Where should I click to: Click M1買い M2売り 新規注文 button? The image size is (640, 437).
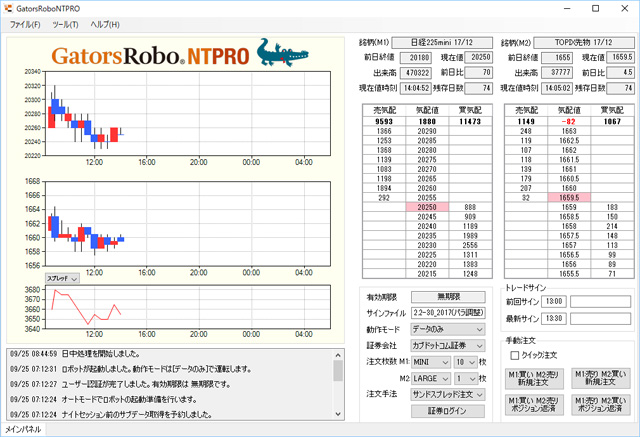pyautogui.click(x=534, y=378)
